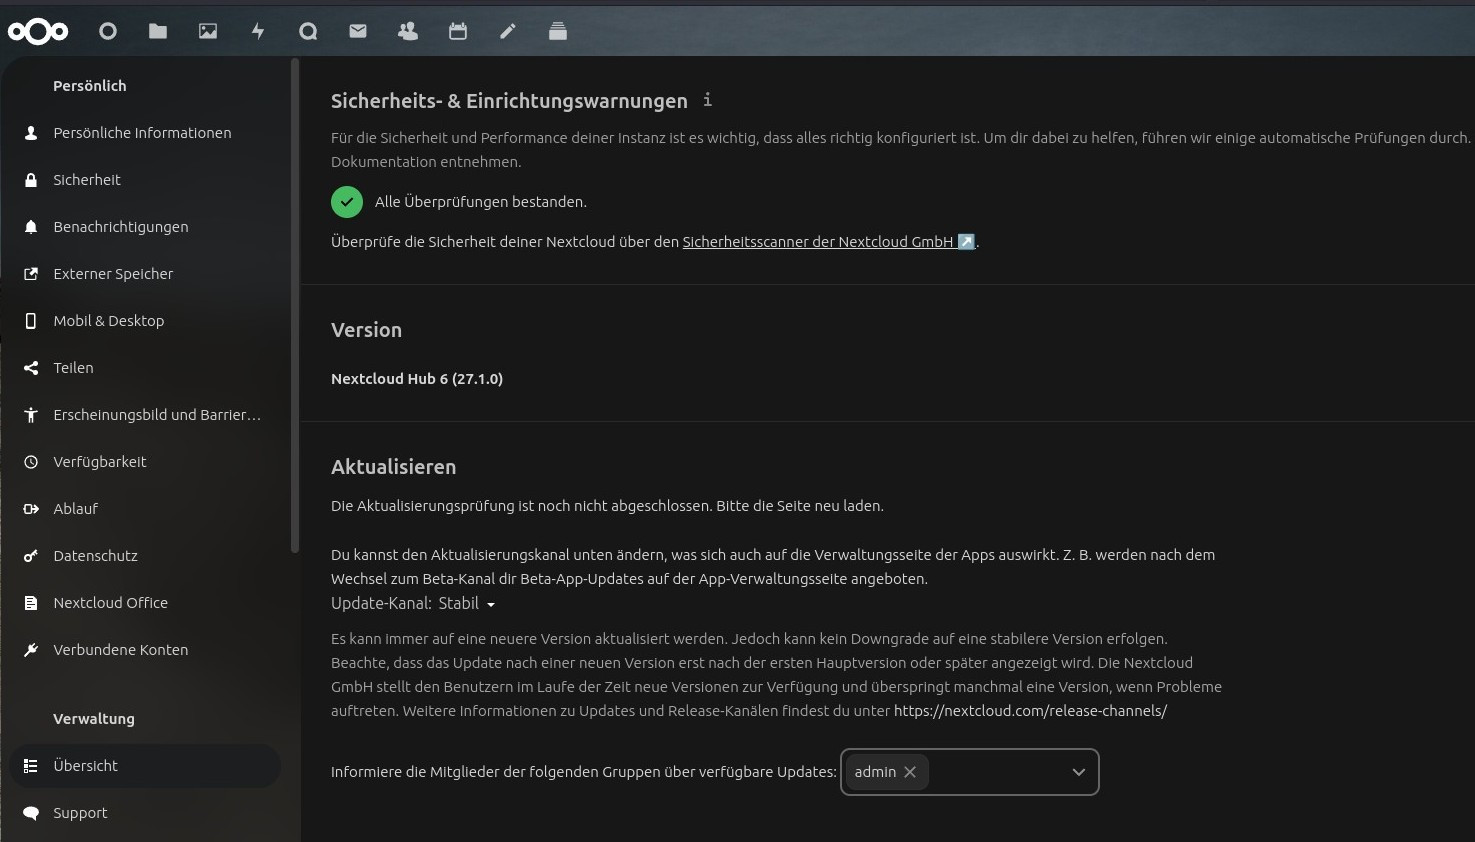Open the Update-Kanal Stabil dropdown
Screen dimensions: 1475x842
[x=467, y=603]
